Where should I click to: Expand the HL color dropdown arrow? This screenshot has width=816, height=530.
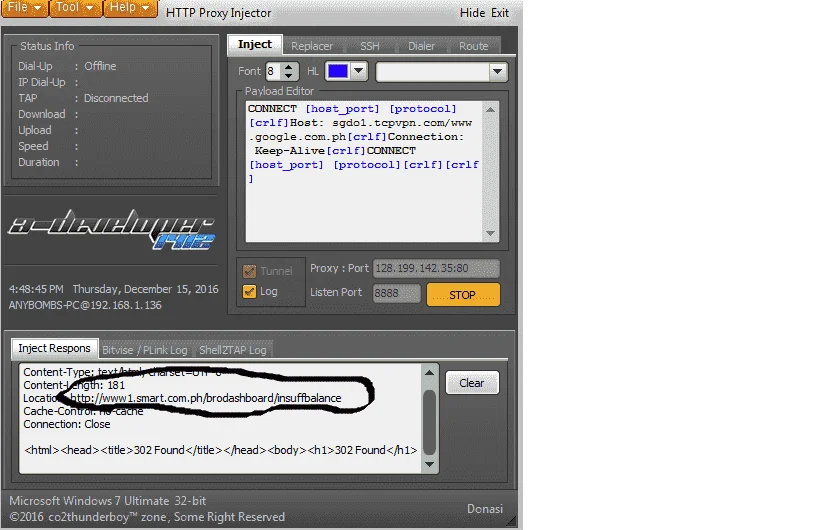pos(359,71)
